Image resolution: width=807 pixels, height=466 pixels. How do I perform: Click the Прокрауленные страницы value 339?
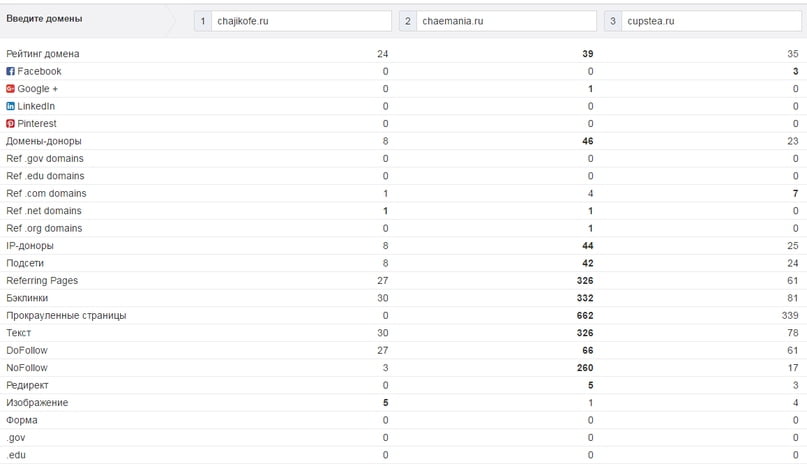coord(790,316)
